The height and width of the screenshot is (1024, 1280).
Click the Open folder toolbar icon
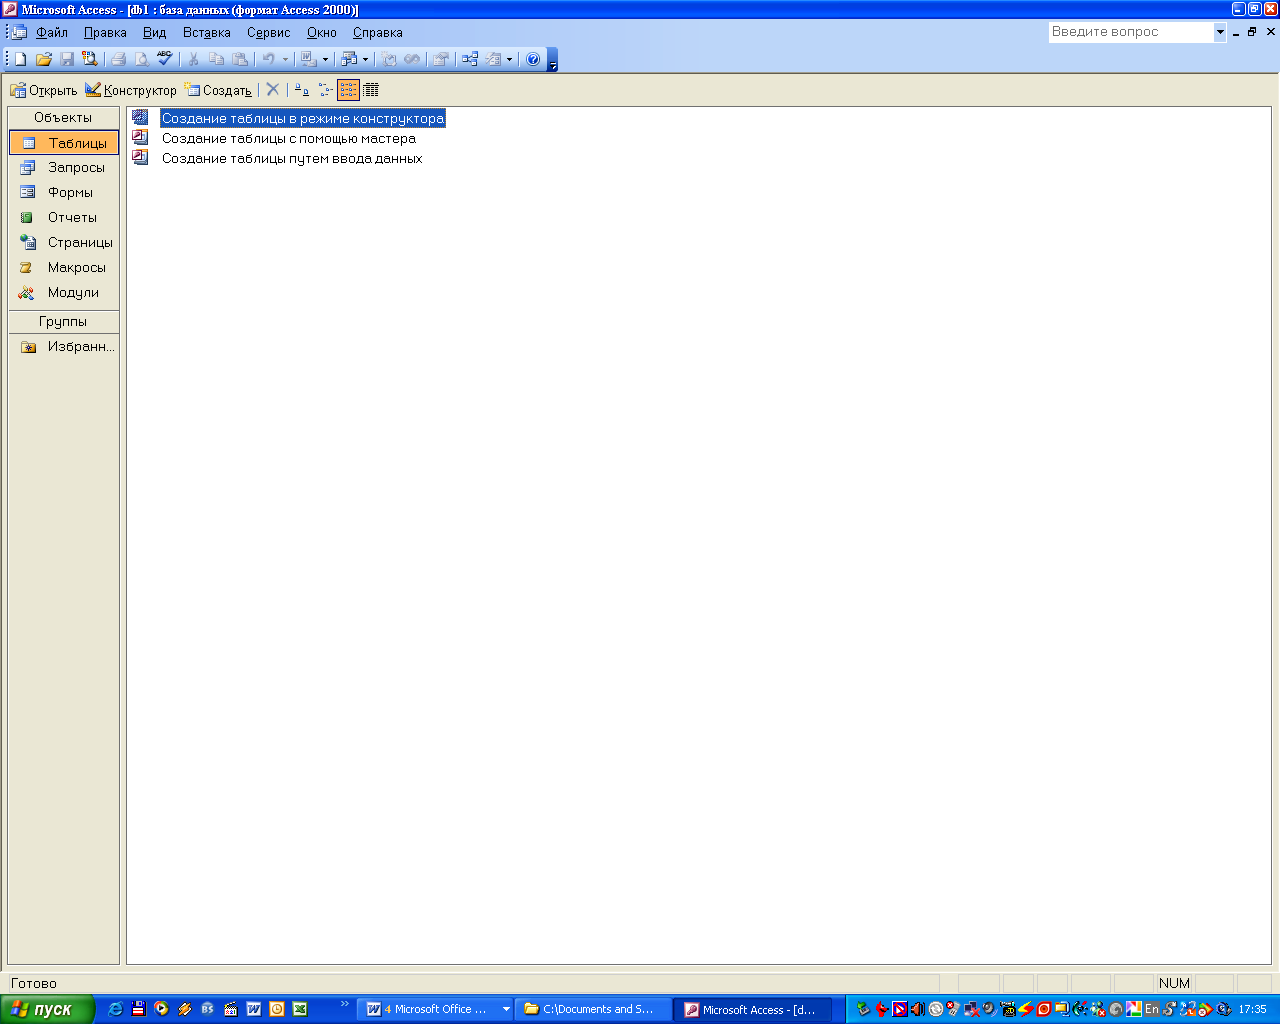(43, 59)
